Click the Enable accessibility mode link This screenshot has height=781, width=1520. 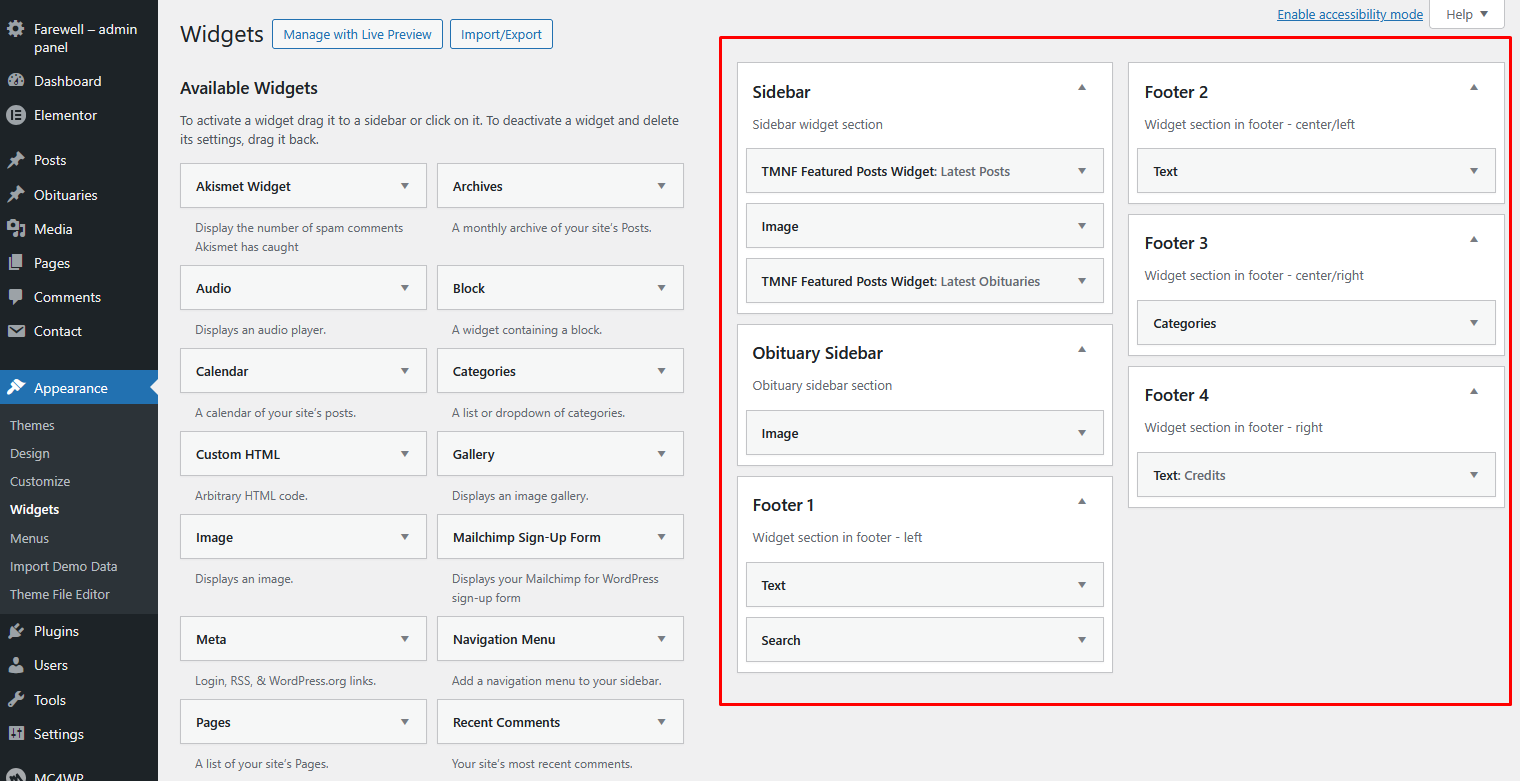coord(1349,14)
